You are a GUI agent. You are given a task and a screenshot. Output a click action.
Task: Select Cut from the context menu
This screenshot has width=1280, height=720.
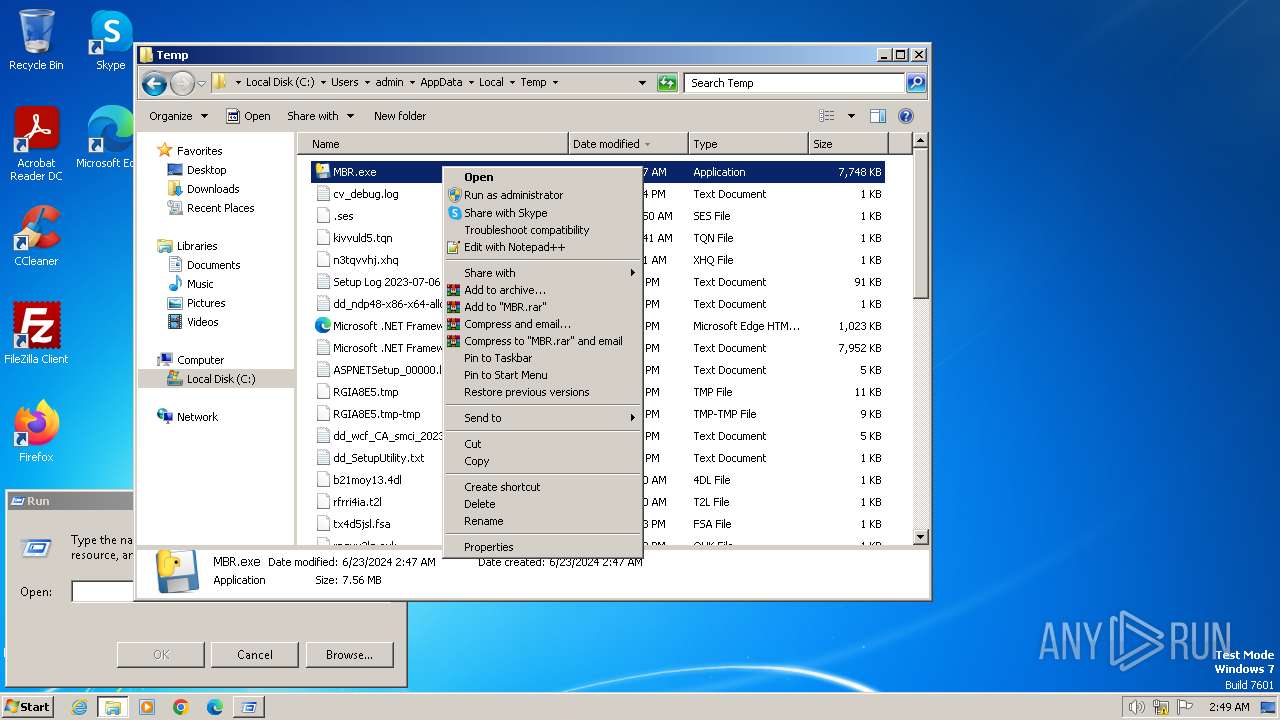(542, 444)
